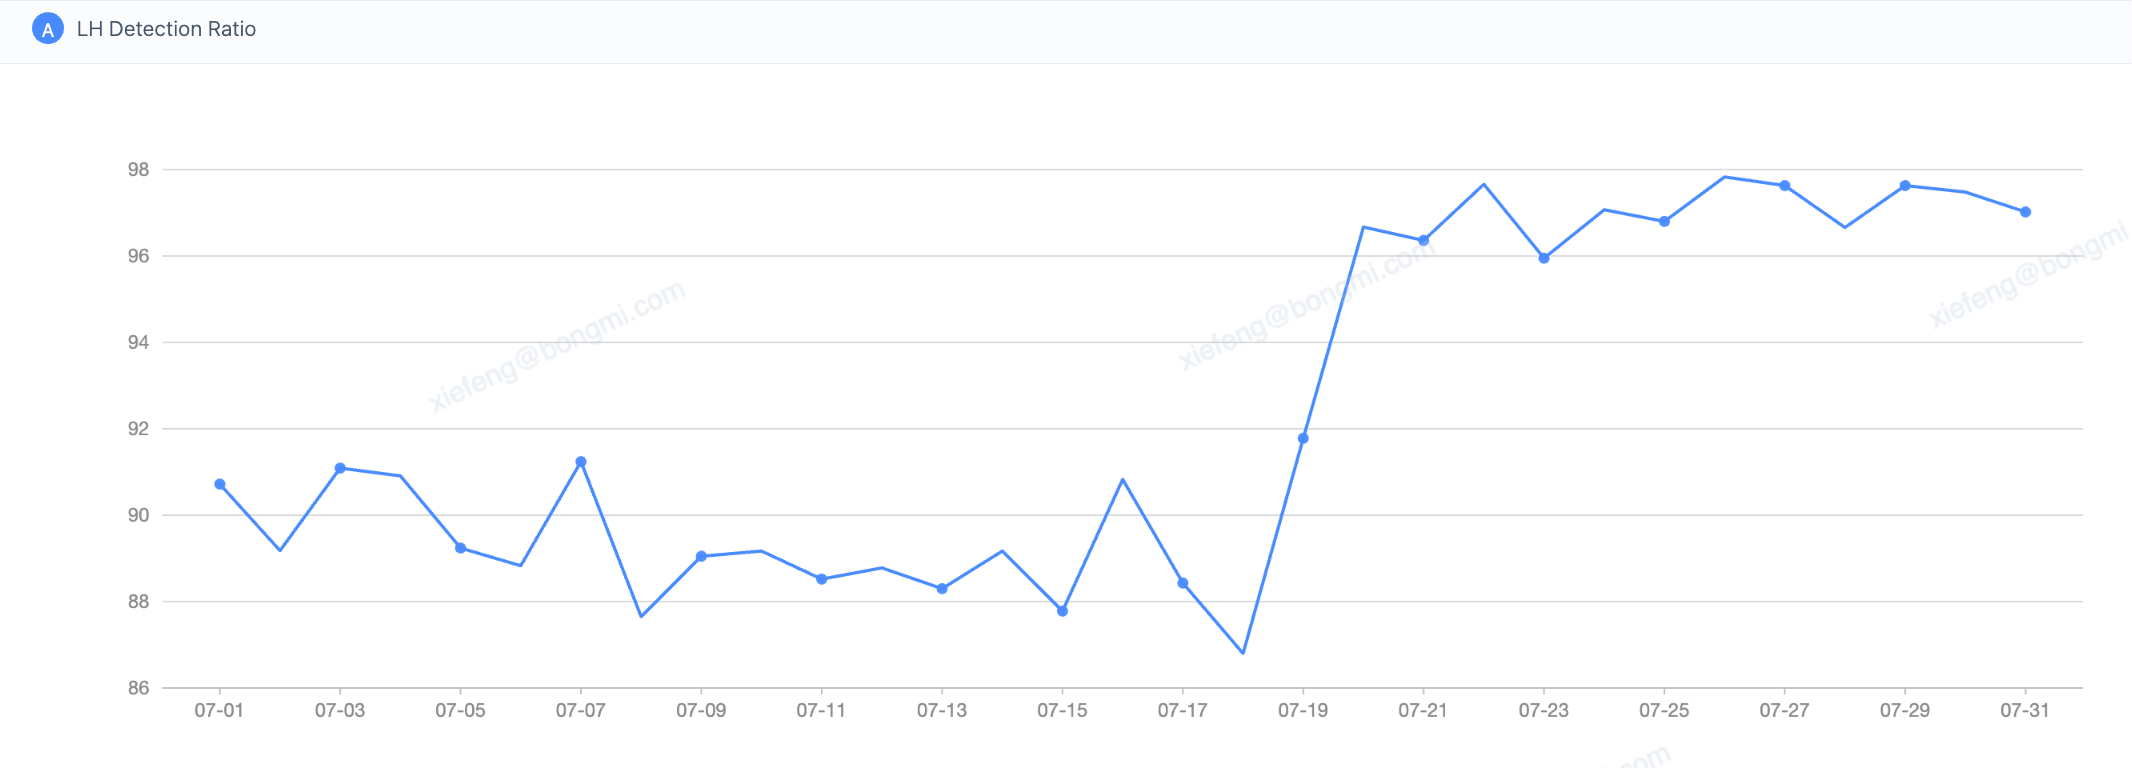This screenshot has height=768, width=2132.
Task: Click the LH Detection Ratio title
Action: click(x=166, y=29)
